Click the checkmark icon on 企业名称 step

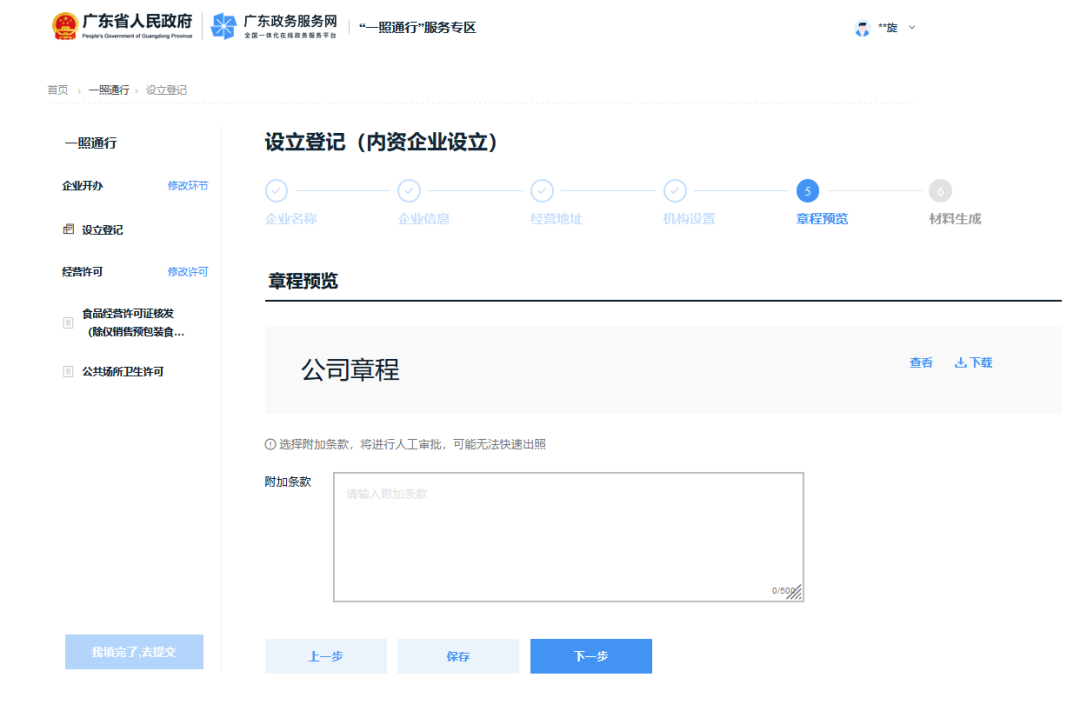point(276,191)
